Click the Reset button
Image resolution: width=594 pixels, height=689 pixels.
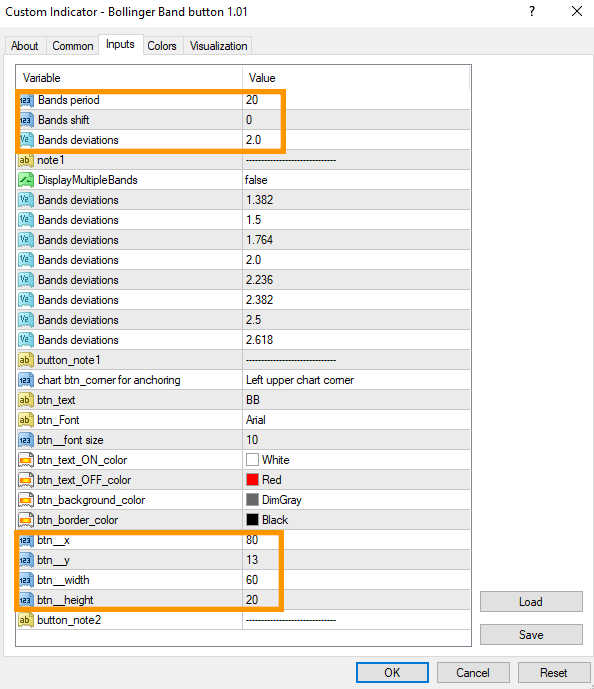pyautogui.click(x=554, y=673)
